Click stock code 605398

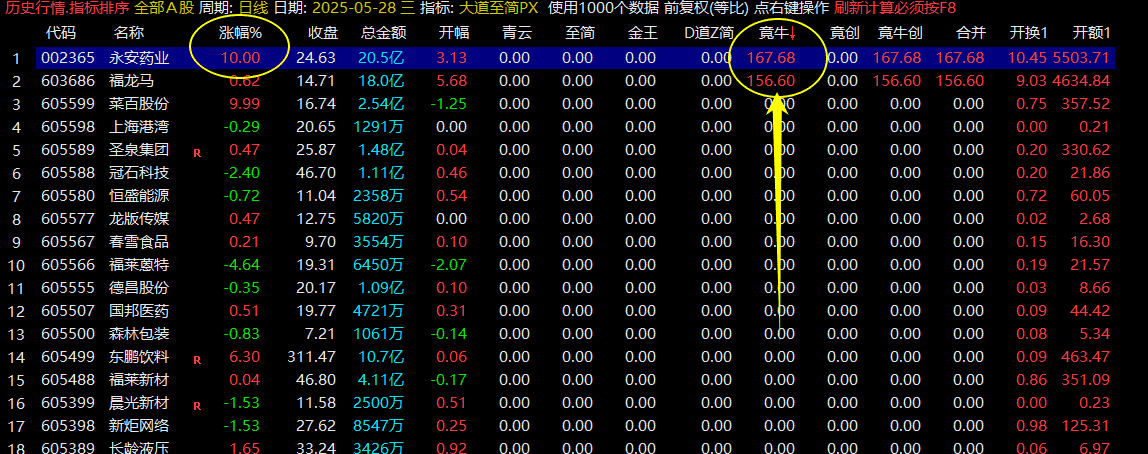[68, 425]
